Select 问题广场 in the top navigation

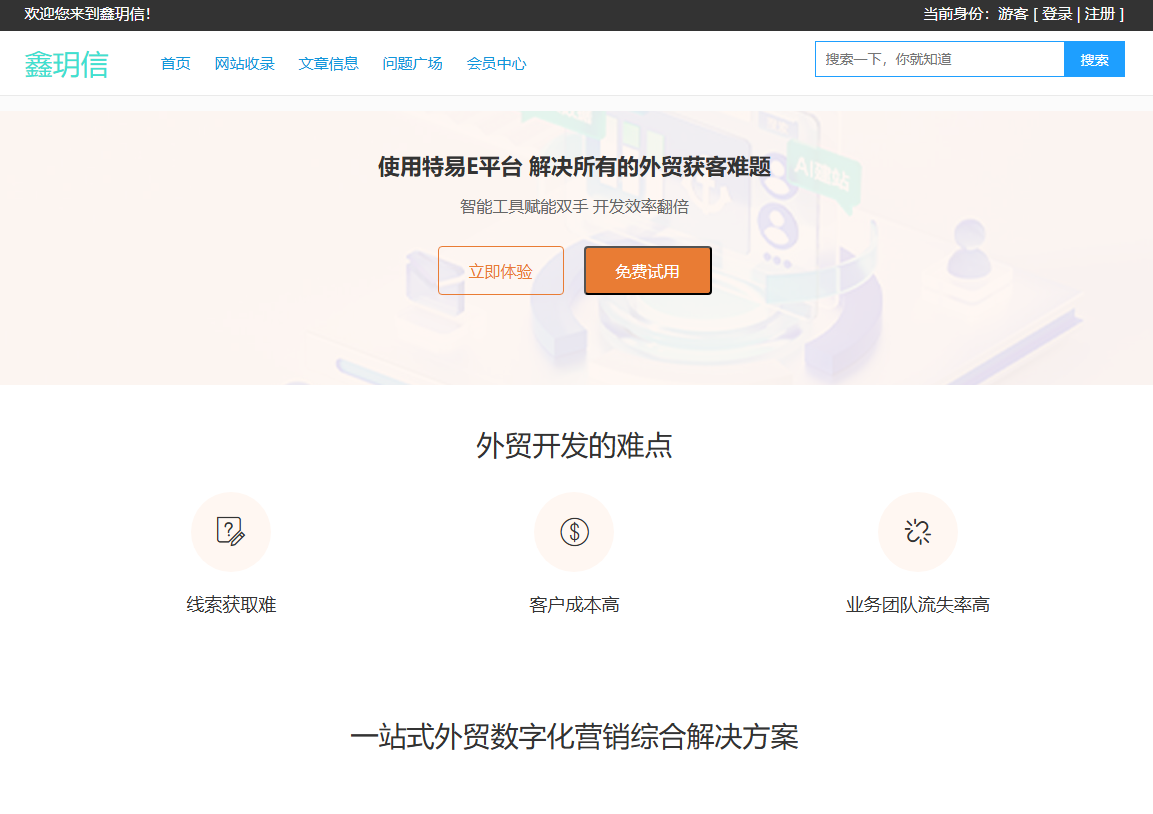(x=412, y=64)
